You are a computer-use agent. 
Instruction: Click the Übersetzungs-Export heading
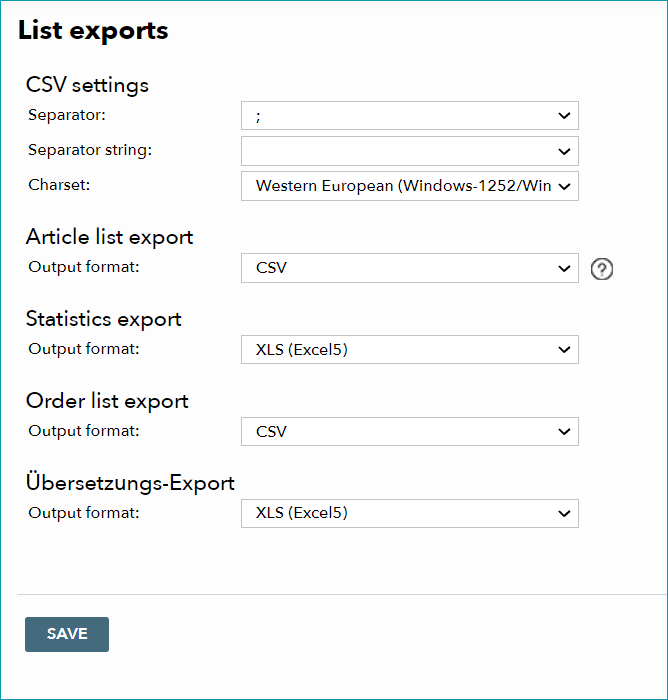pos(130,482)
